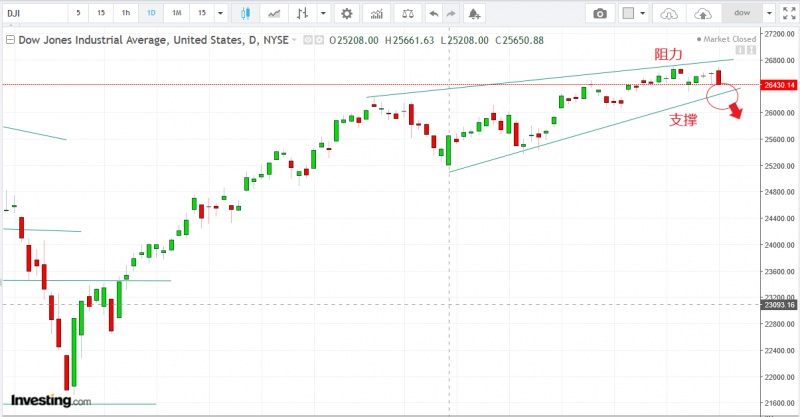
Task: Choose the bar chart style icon
Action: (300, 14)
